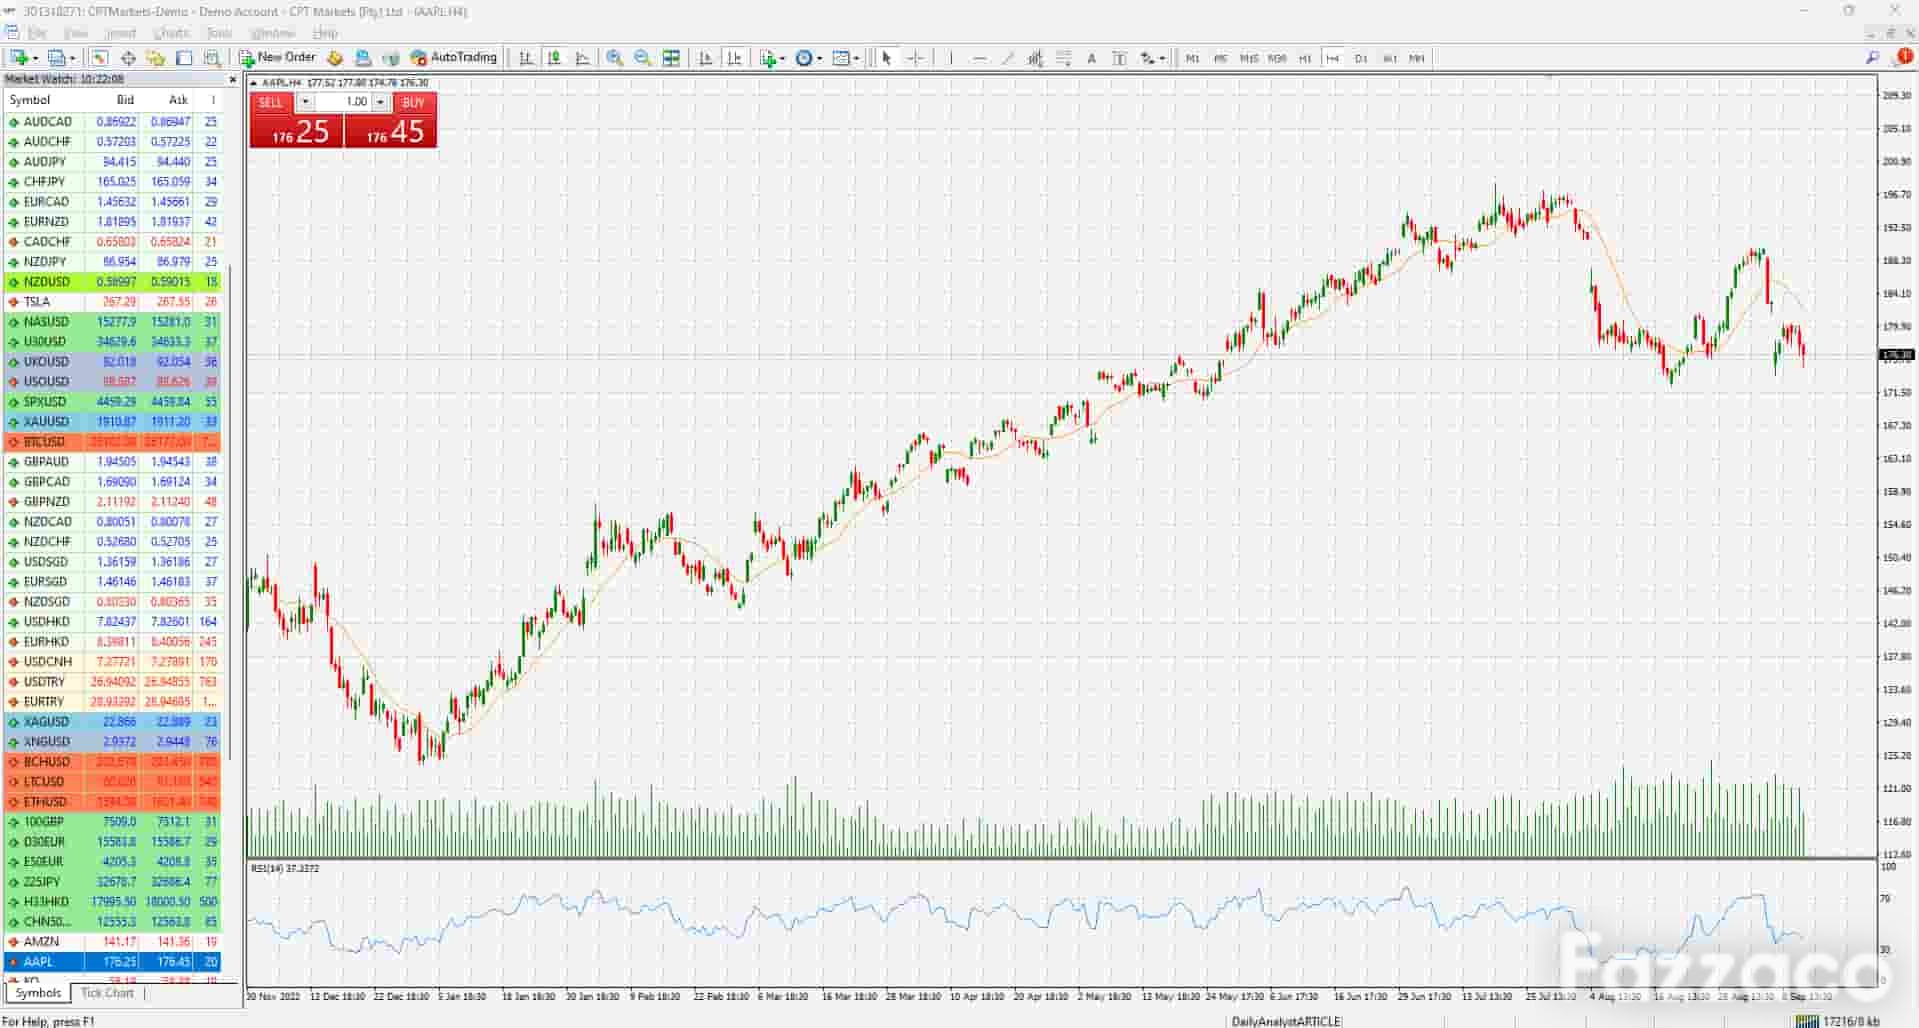Switch chart to candlestick mode
Viewport: 1919px width, 1028px height.
coord(554,58)
